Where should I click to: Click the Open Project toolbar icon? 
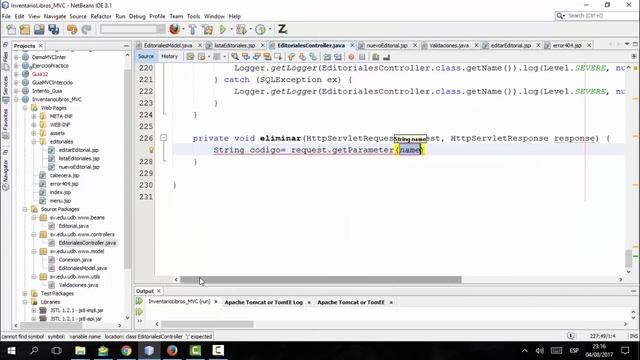39,29
